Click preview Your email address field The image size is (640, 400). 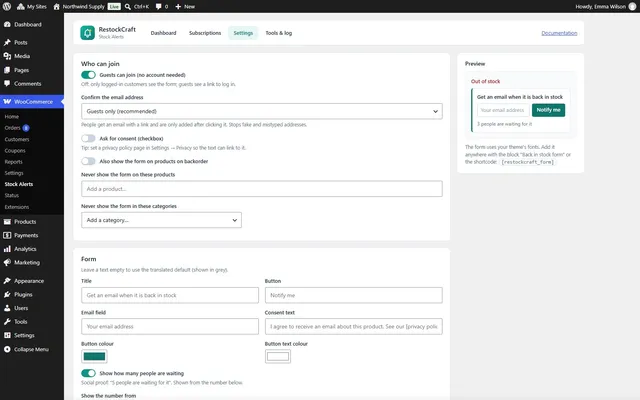(503, 110)
